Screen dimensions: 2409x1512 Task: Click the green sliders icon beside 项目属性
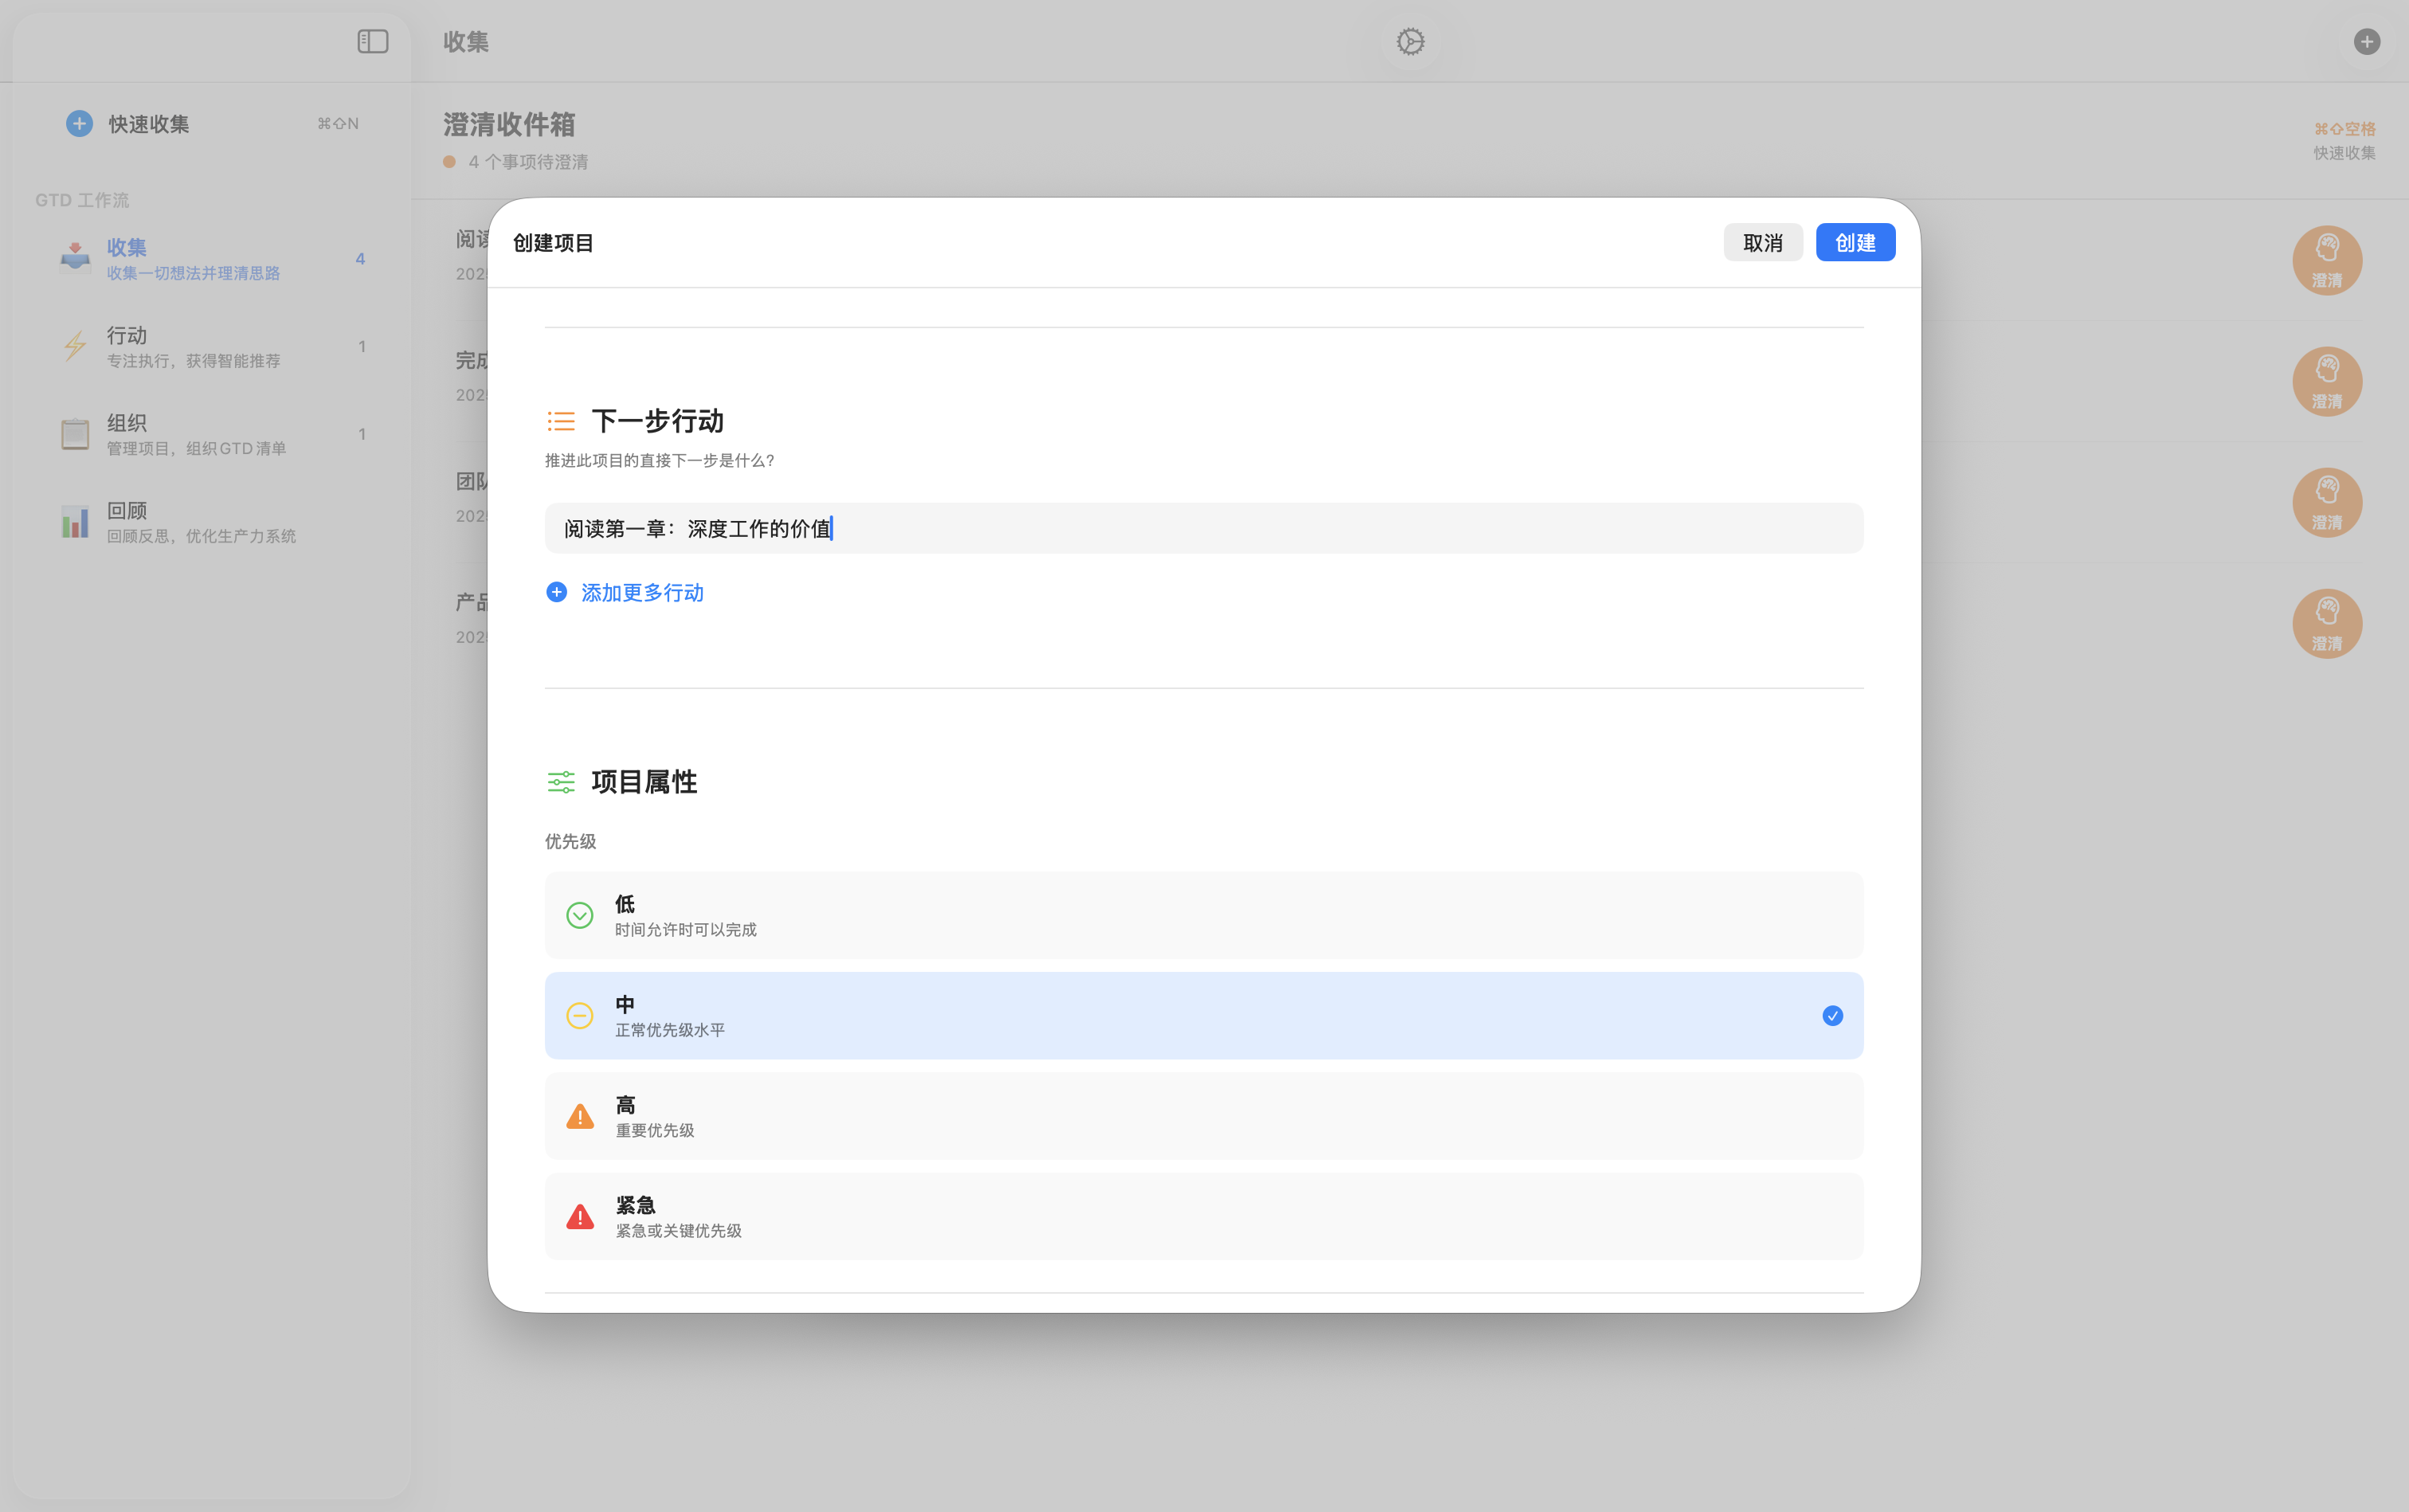pos(561,781)
